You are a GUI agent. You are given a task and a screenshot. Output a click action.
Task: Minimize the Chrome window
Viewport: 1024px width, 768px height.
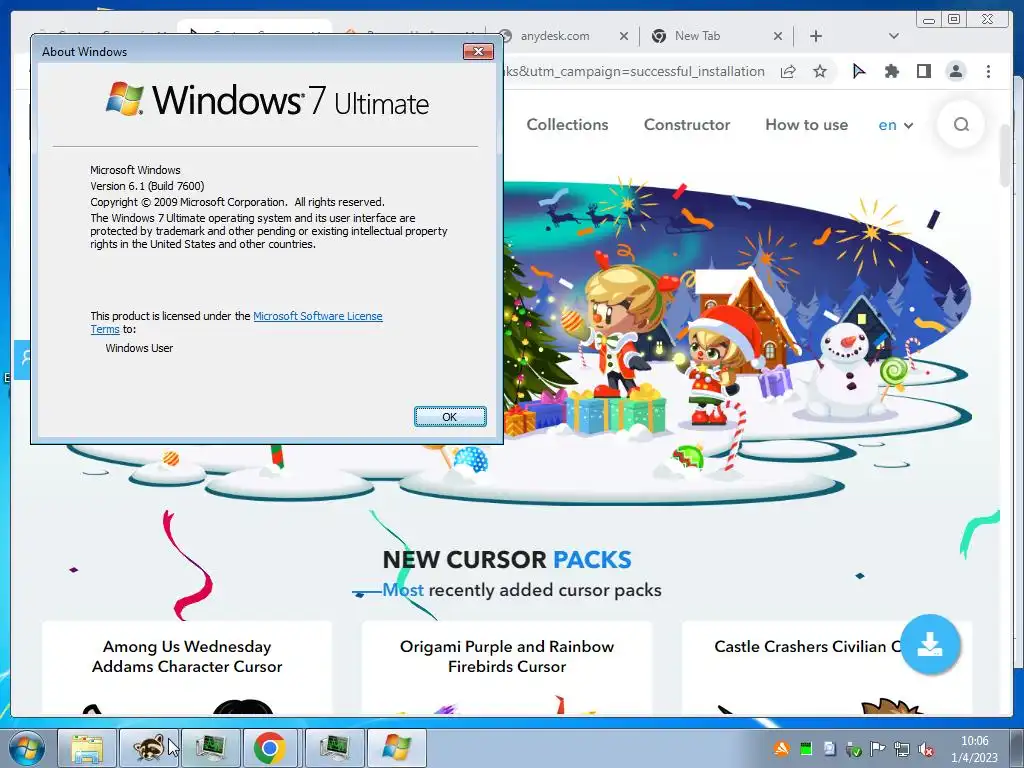(x=928, y=20)
